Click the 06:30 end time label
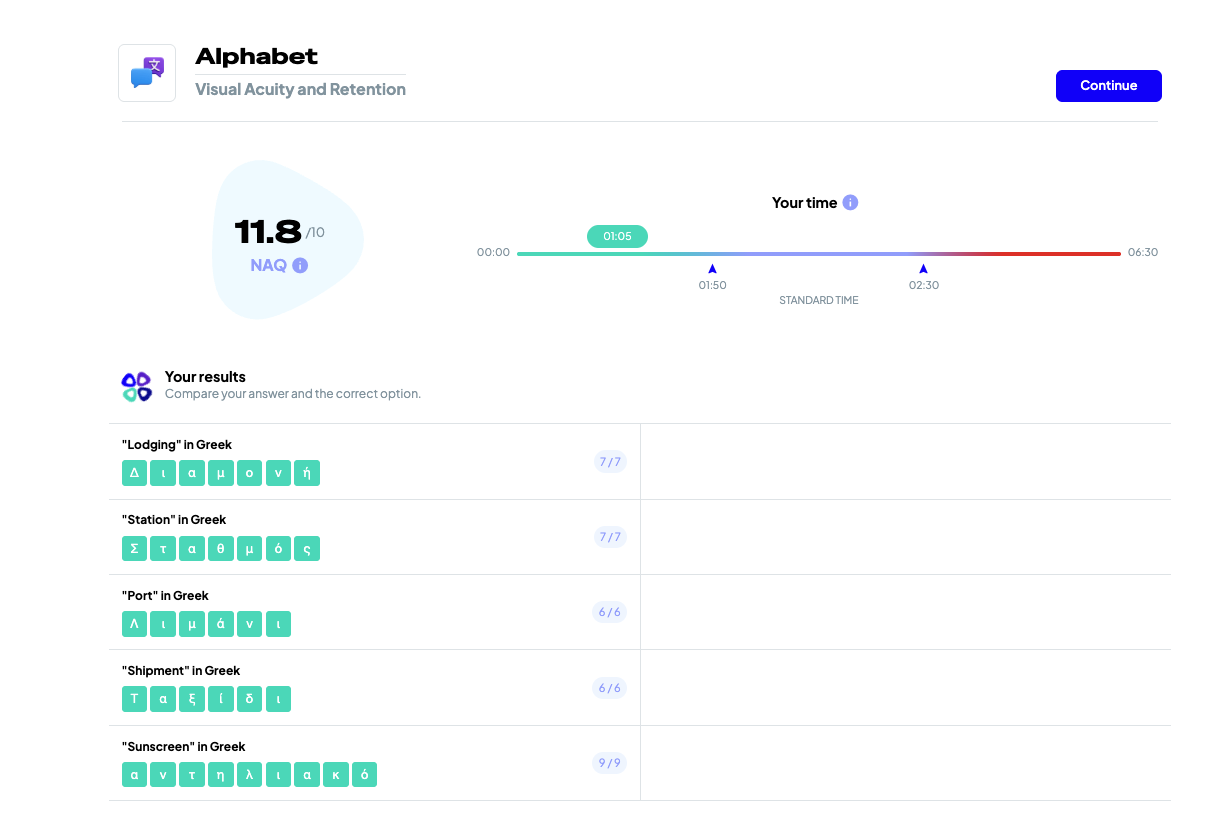The width and height of the screenshot is (1216, 834). click(x=1143, y=253)
